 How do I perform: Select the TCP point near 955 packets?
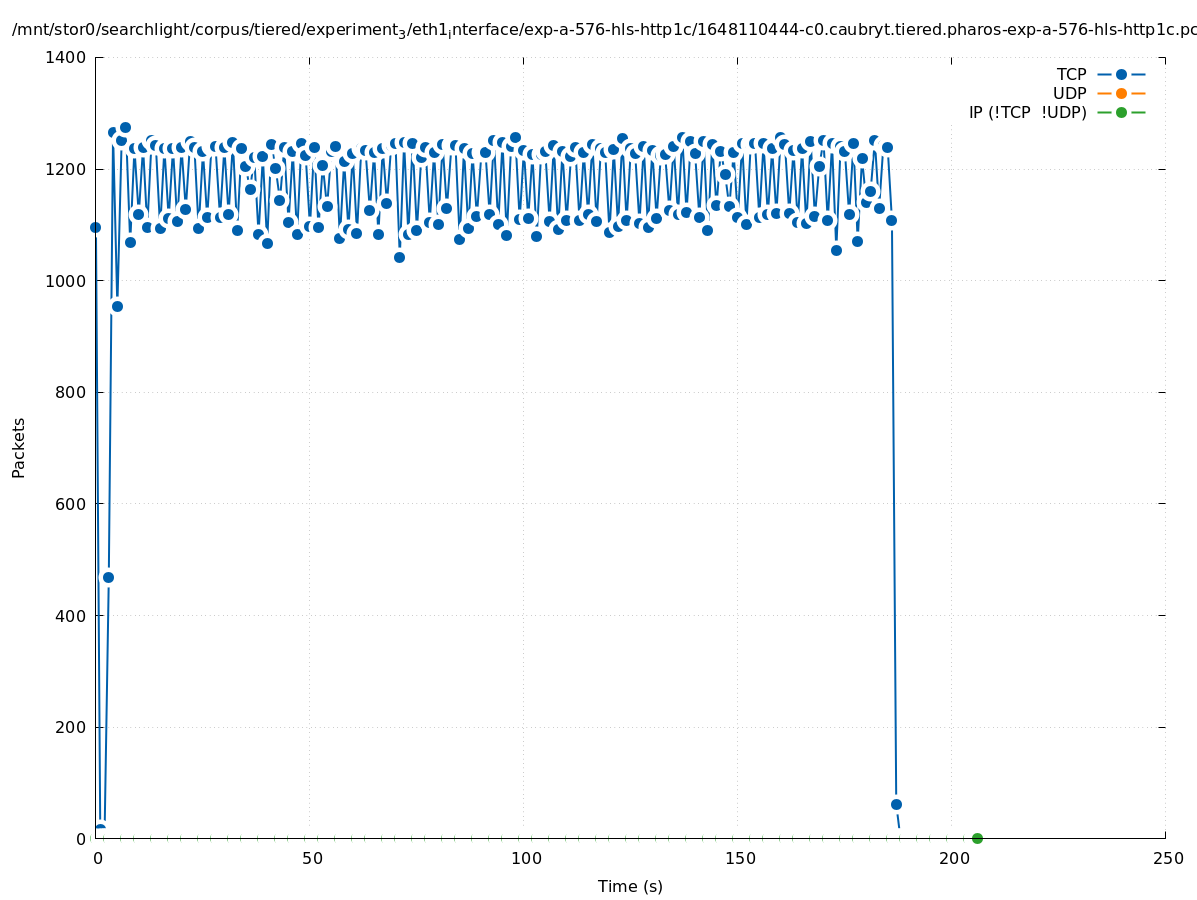pyautogui.click(x=117, y=306)
